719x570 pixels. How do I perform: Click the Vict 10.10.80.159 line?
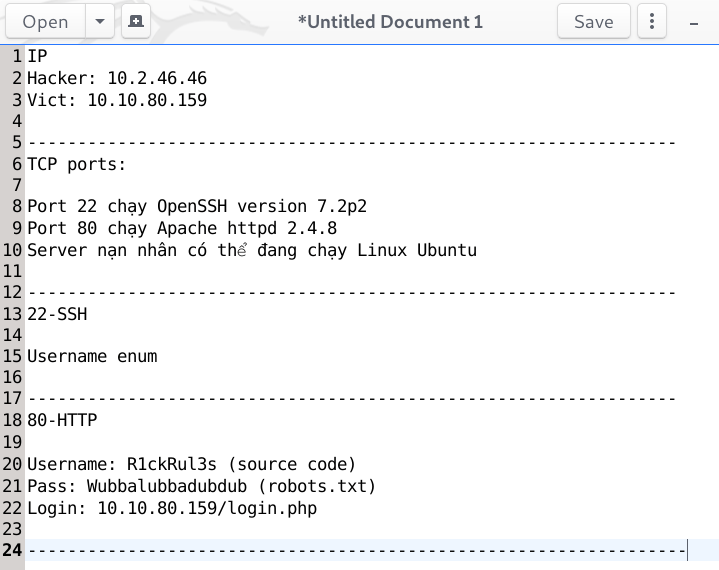(117, 100)
